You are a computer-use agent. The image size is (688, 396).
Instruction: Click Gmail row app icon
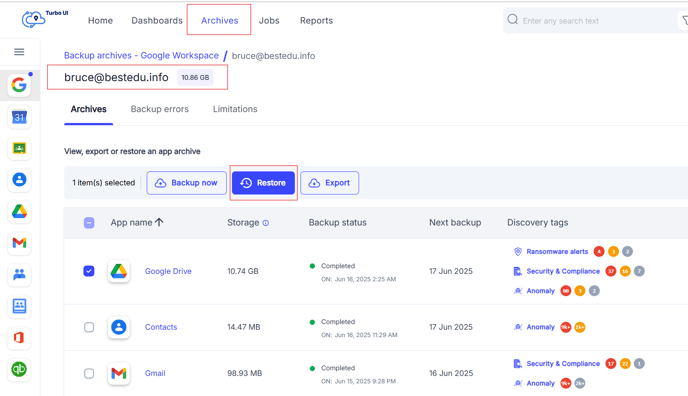click(118, 373)
